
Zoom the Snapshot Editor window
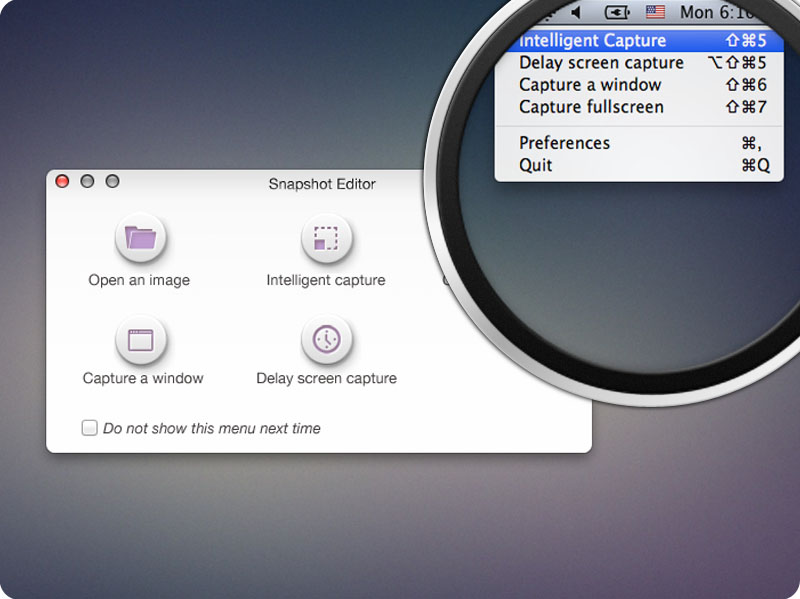(x=112, y=181)
